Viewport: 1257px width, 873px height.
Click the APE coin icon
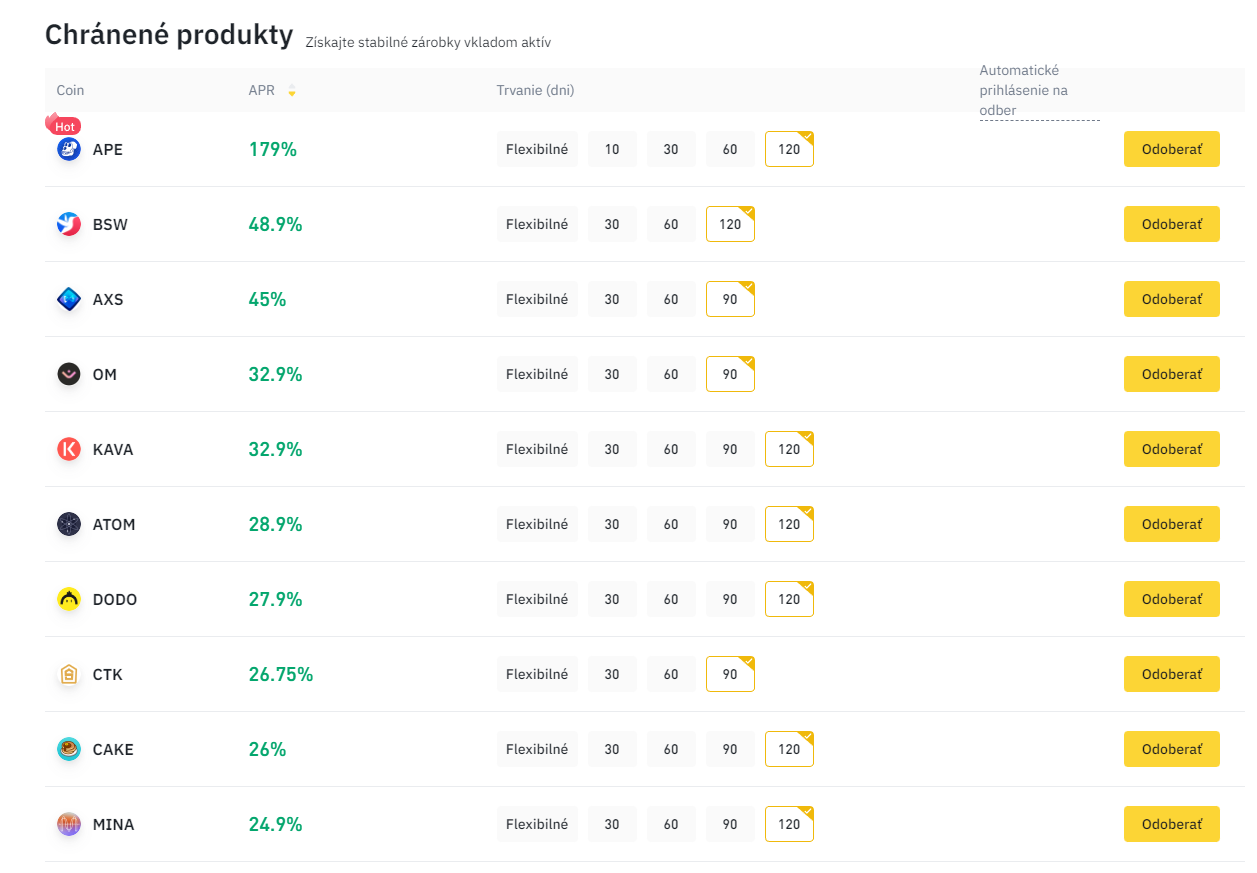(x=69, y=150)
